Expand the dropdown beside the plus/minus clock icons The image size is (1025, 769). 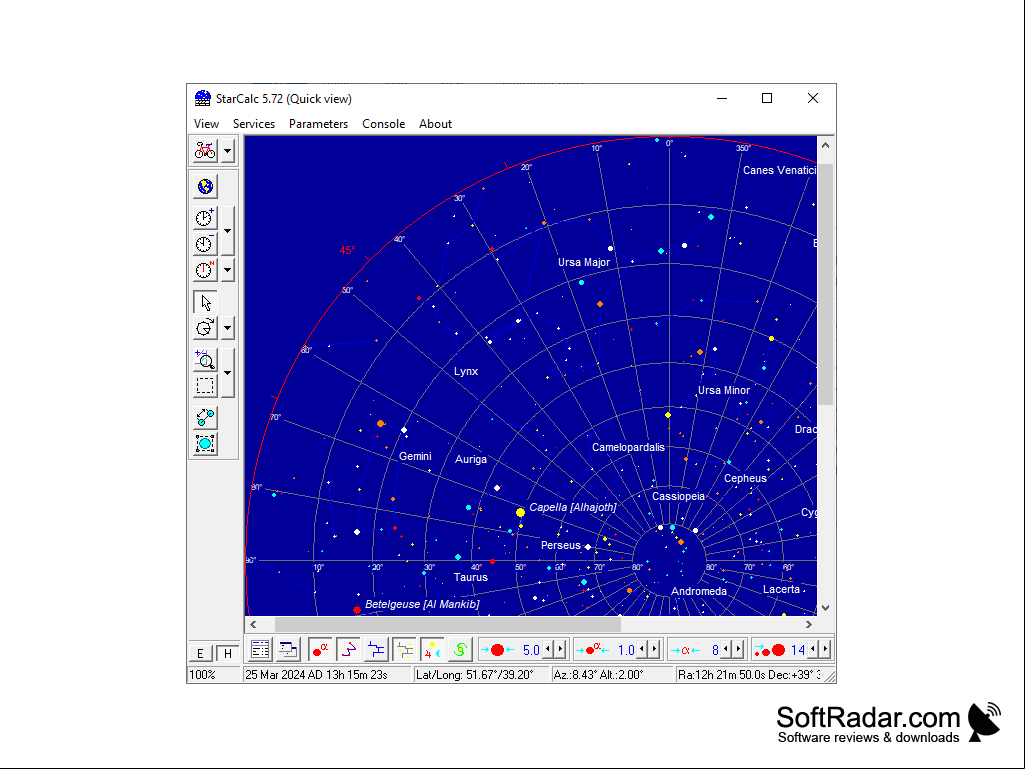227,231
